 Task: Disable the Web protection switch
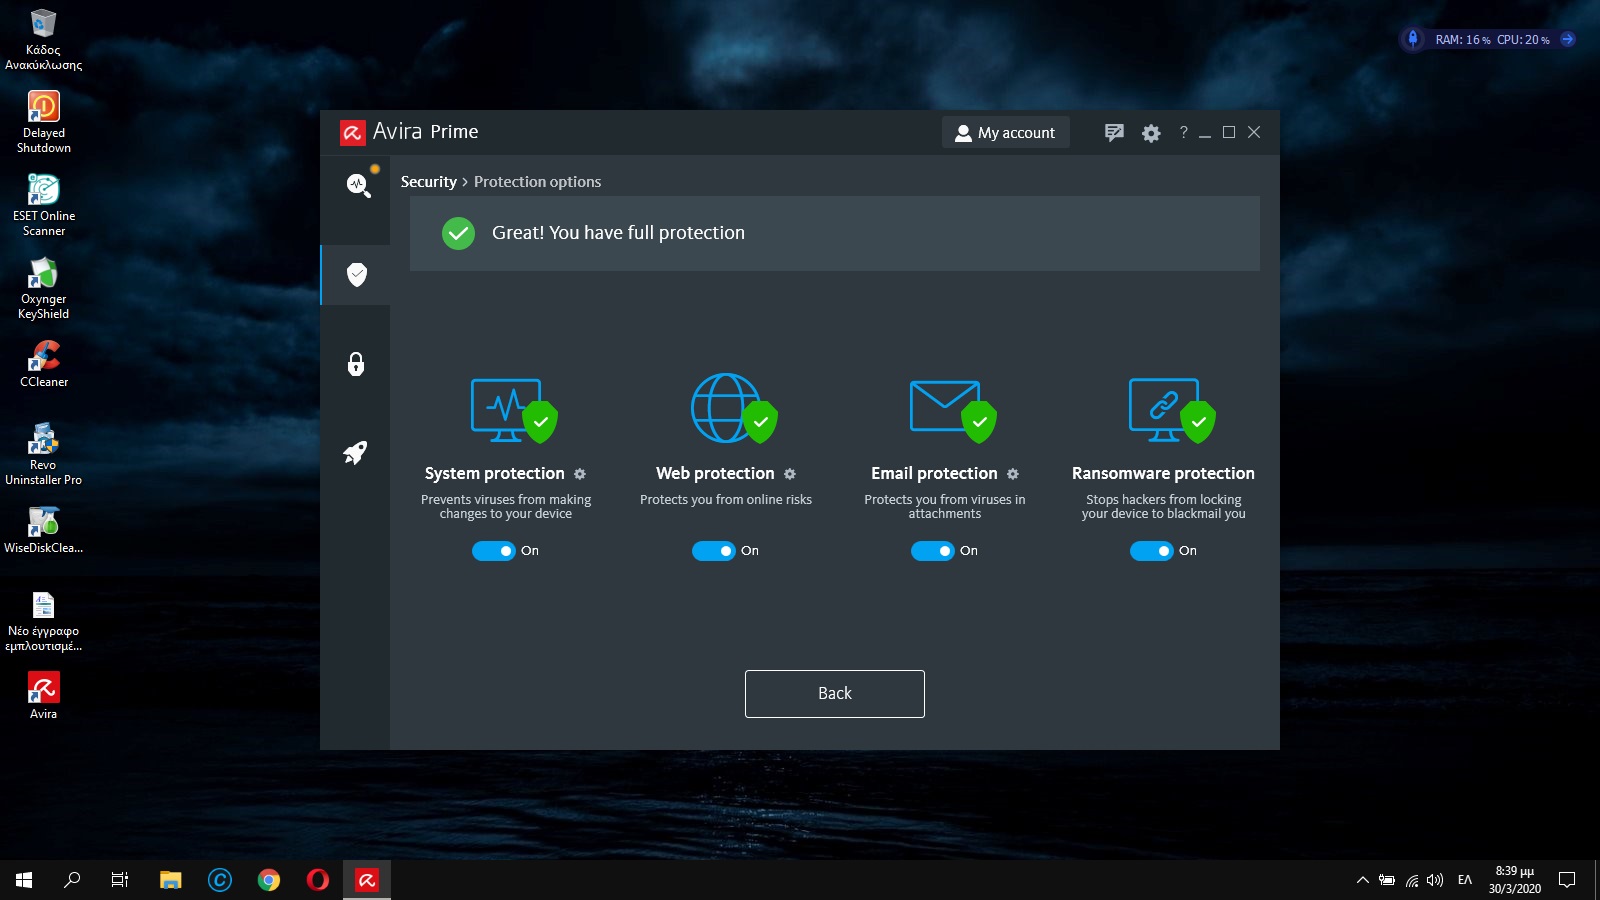point(714,551)
